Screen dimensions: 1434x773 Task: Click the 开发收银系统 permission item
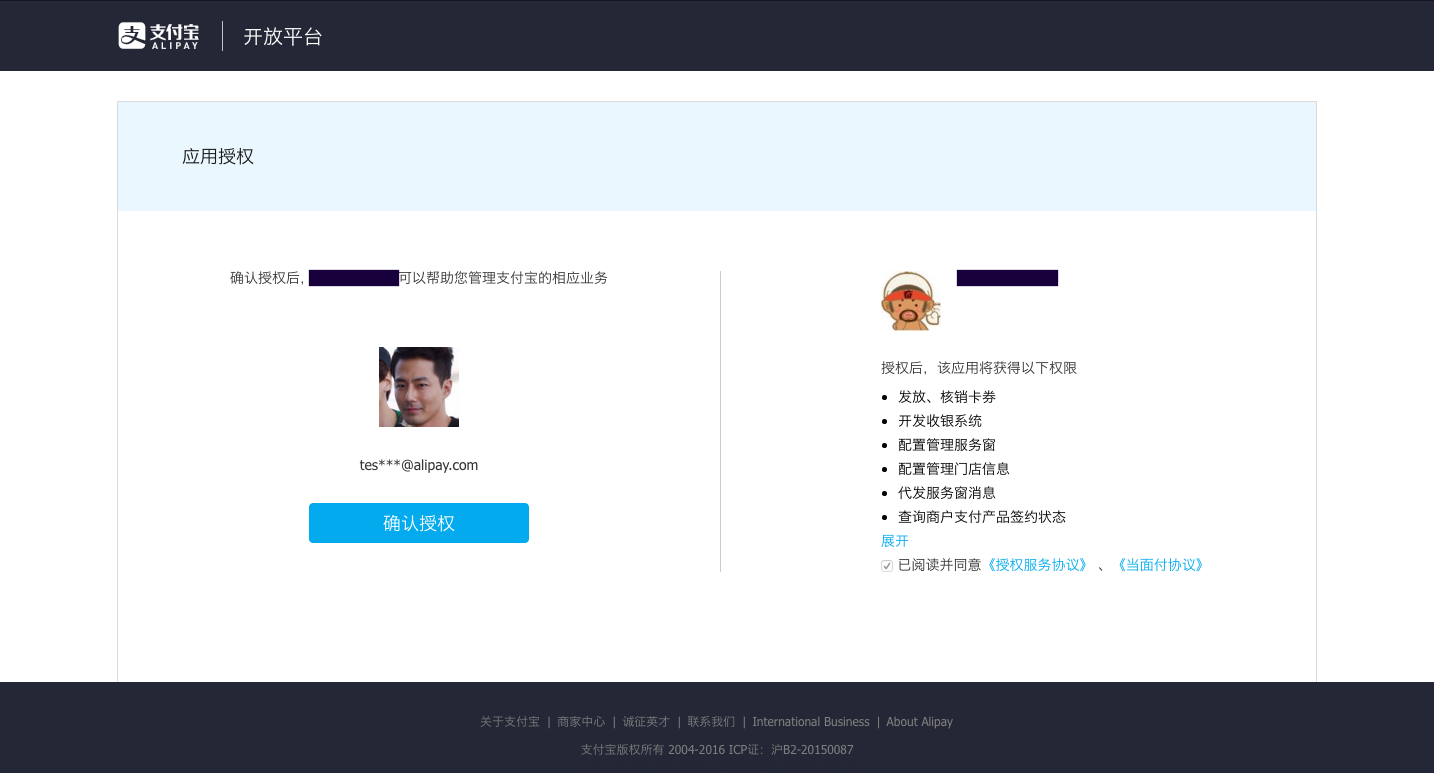(940, 421)
